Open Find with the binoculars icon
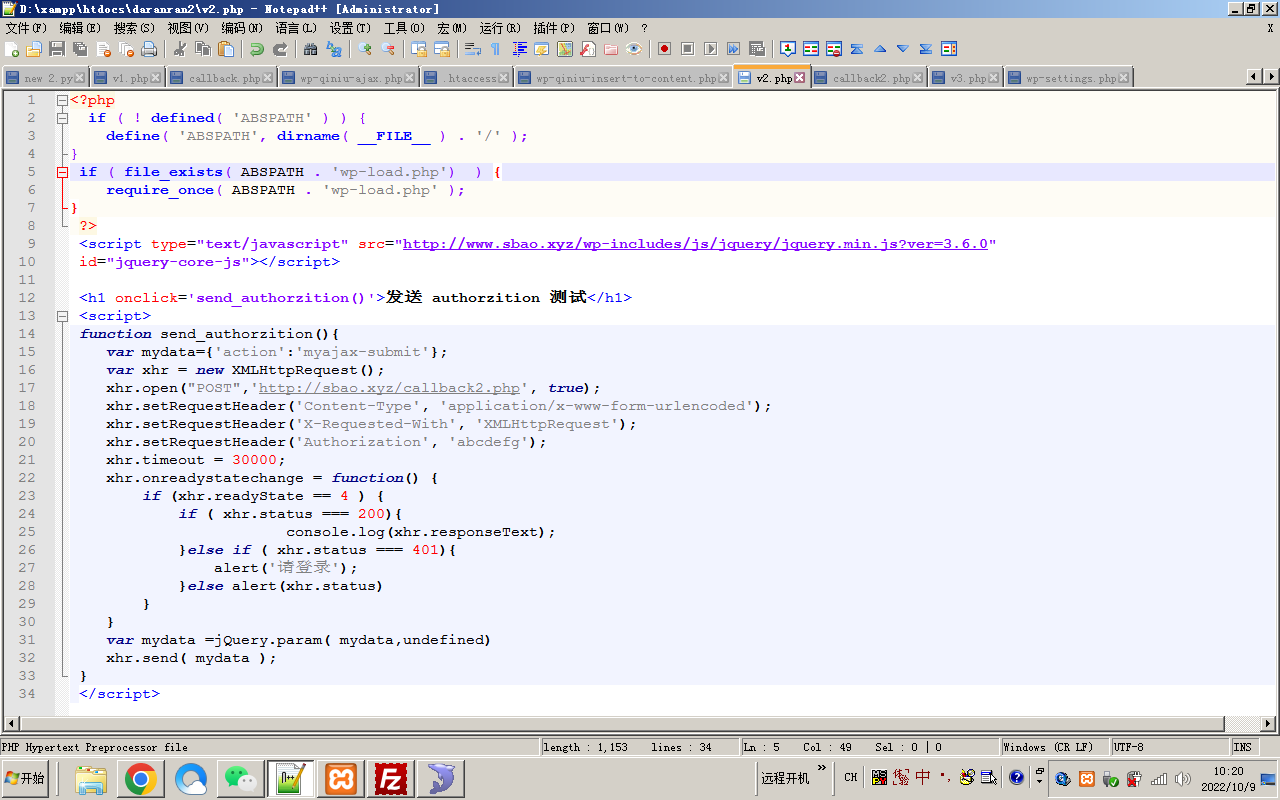 tap(310, 49)
